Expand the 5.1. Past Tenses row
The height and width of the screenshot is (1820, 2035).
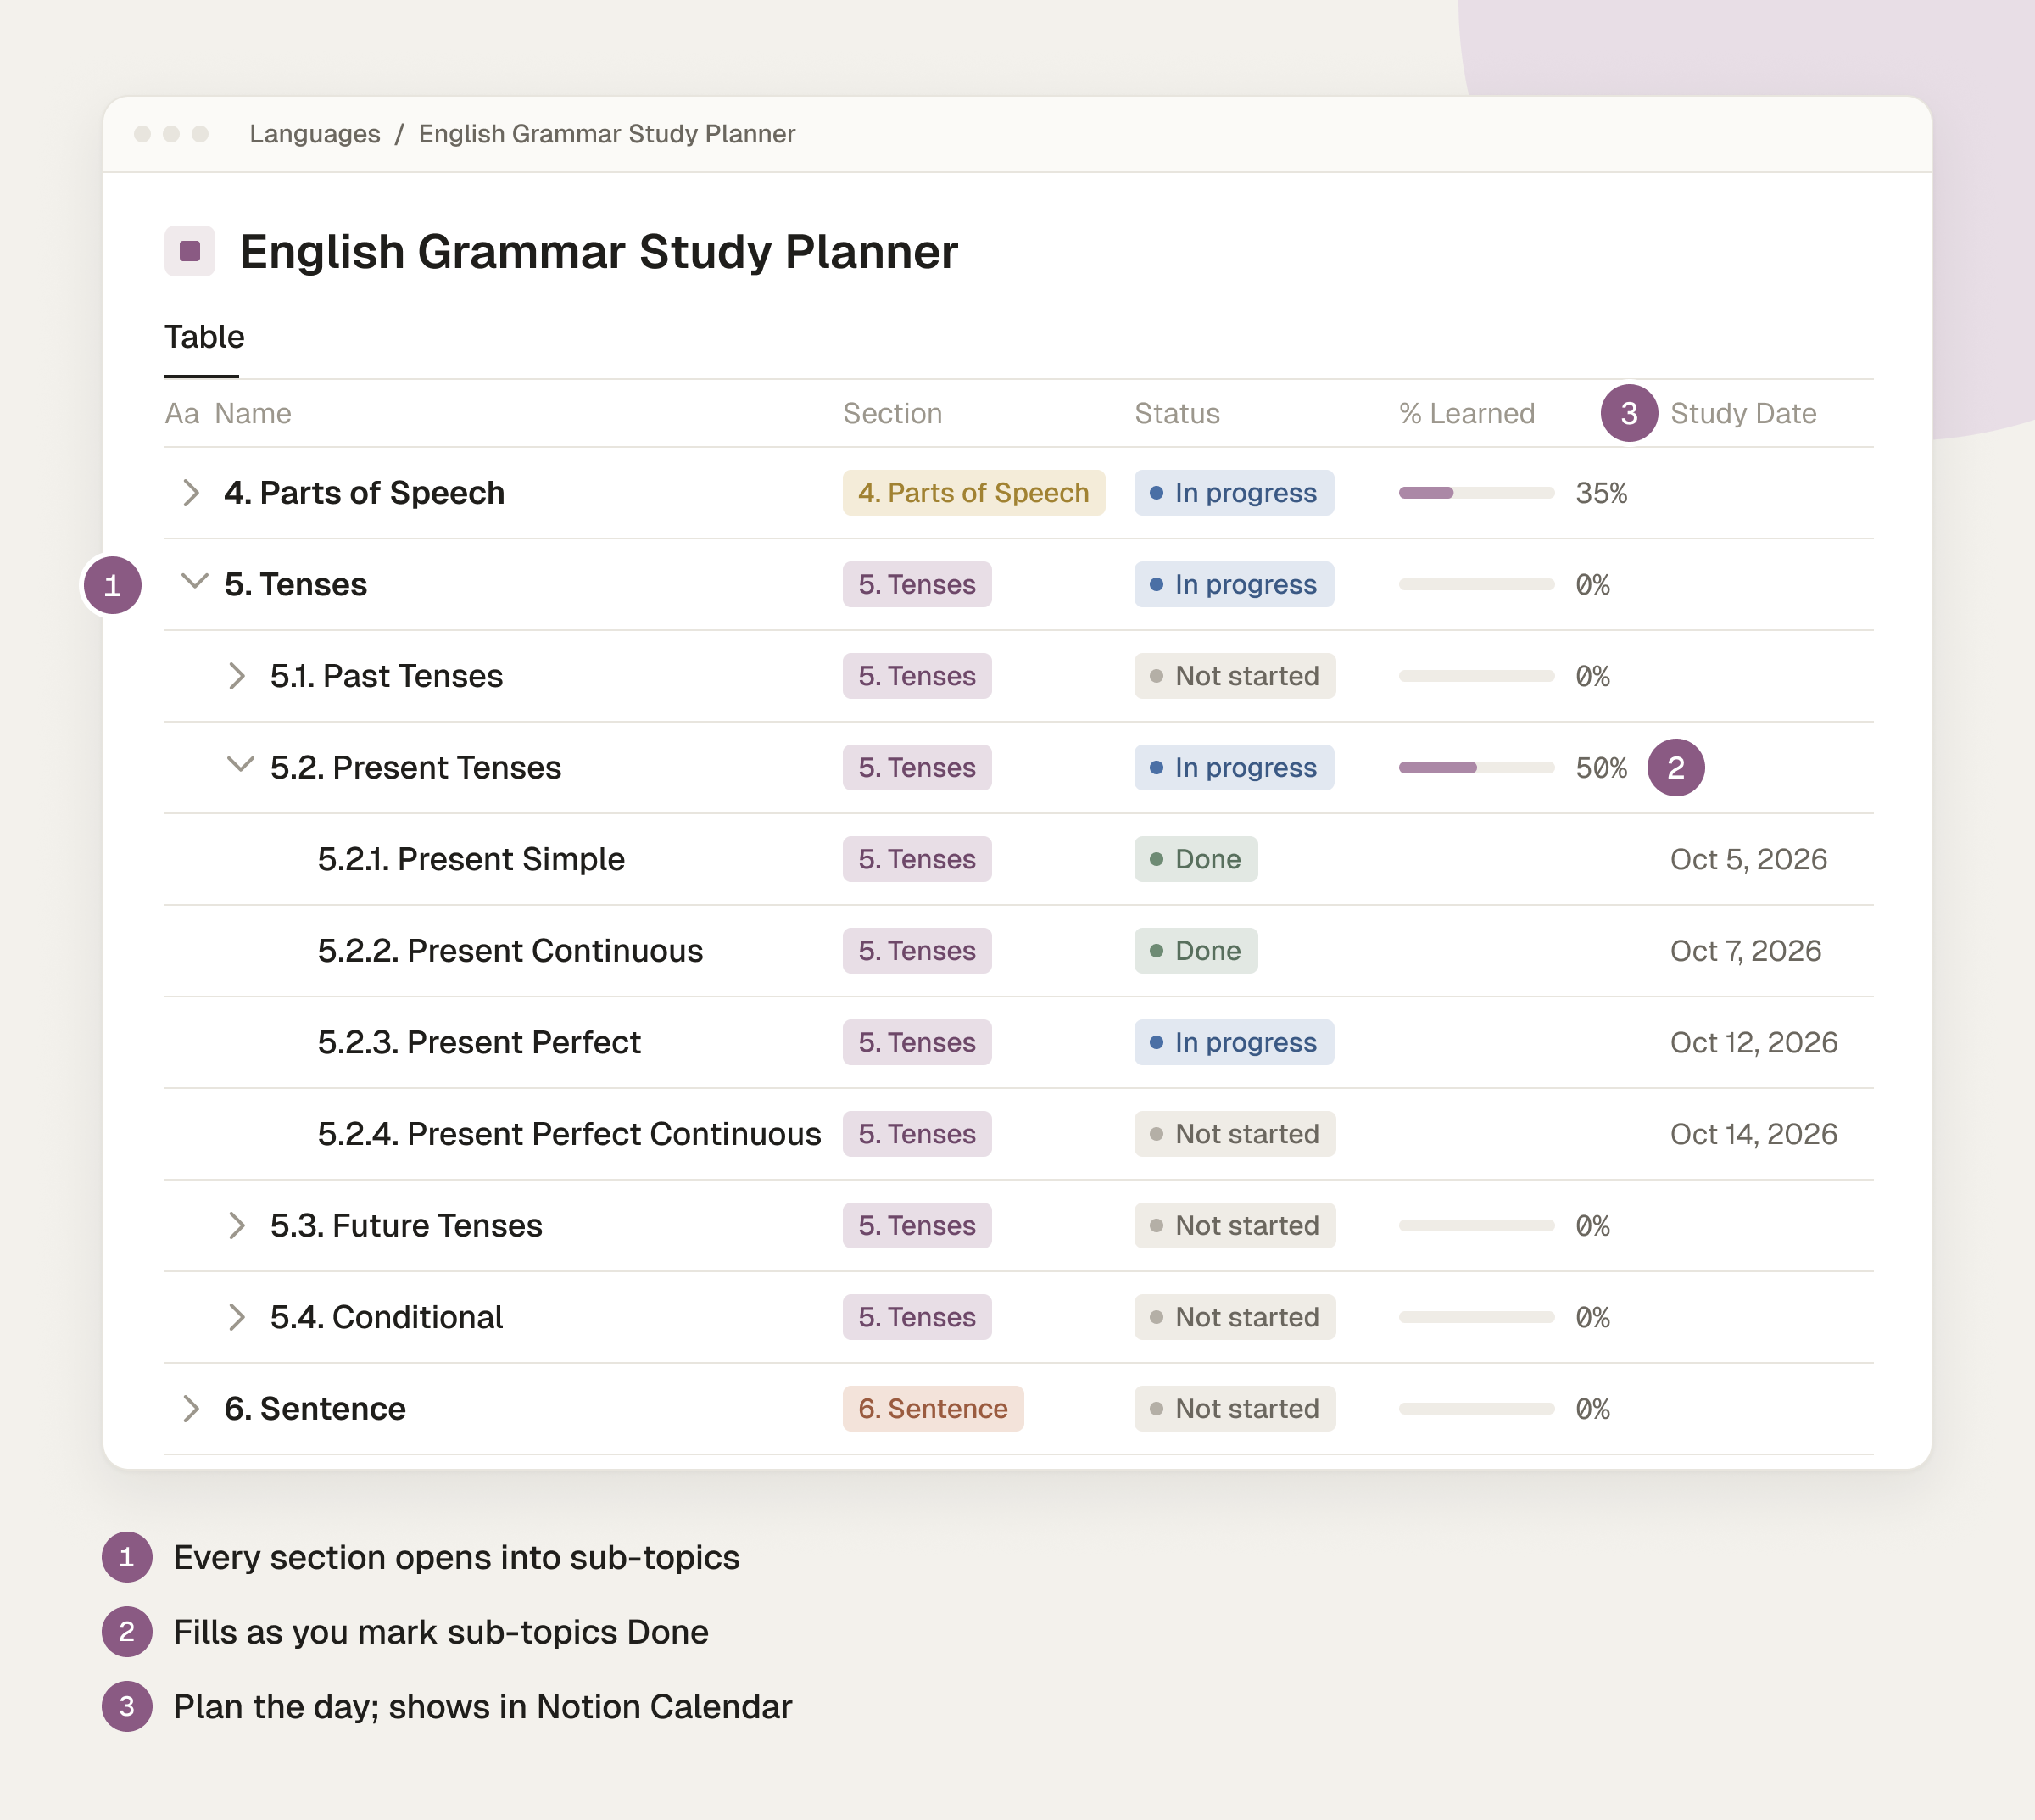point(237,676)
